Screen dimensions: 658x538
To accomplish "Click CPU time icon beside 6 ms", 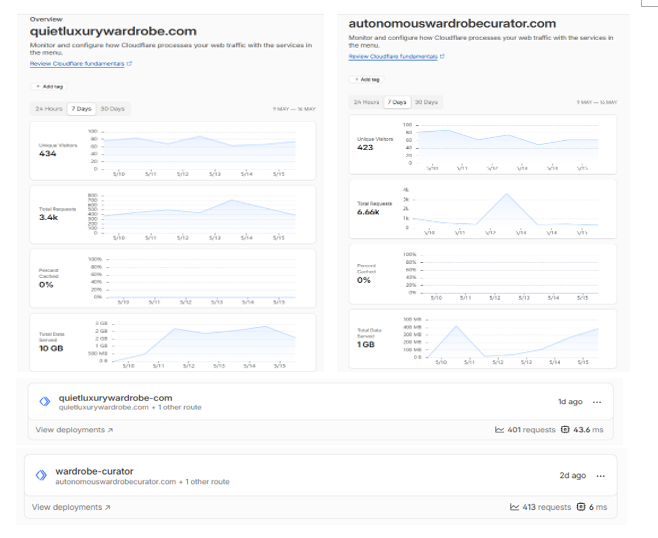I will [x=581, y=507].
